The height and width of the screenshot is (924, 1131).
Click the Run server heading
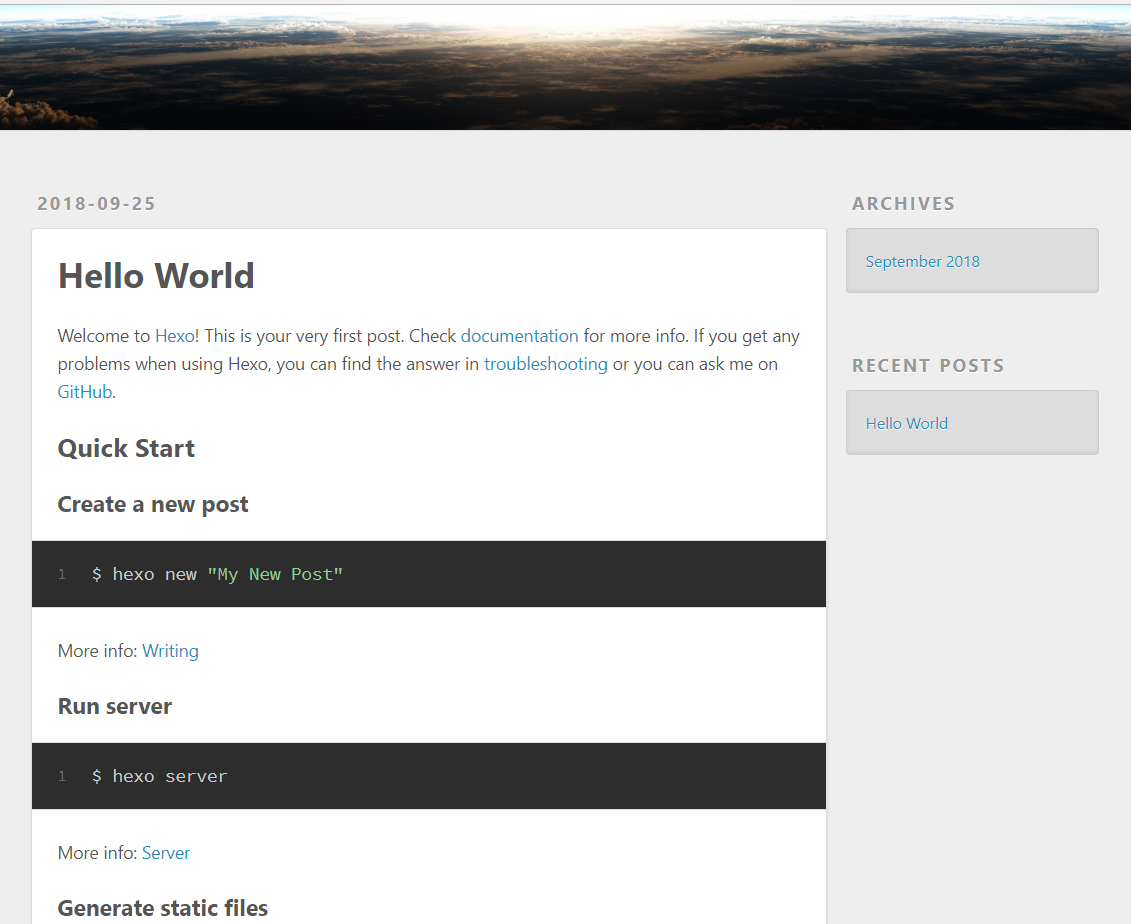[115, 706]
